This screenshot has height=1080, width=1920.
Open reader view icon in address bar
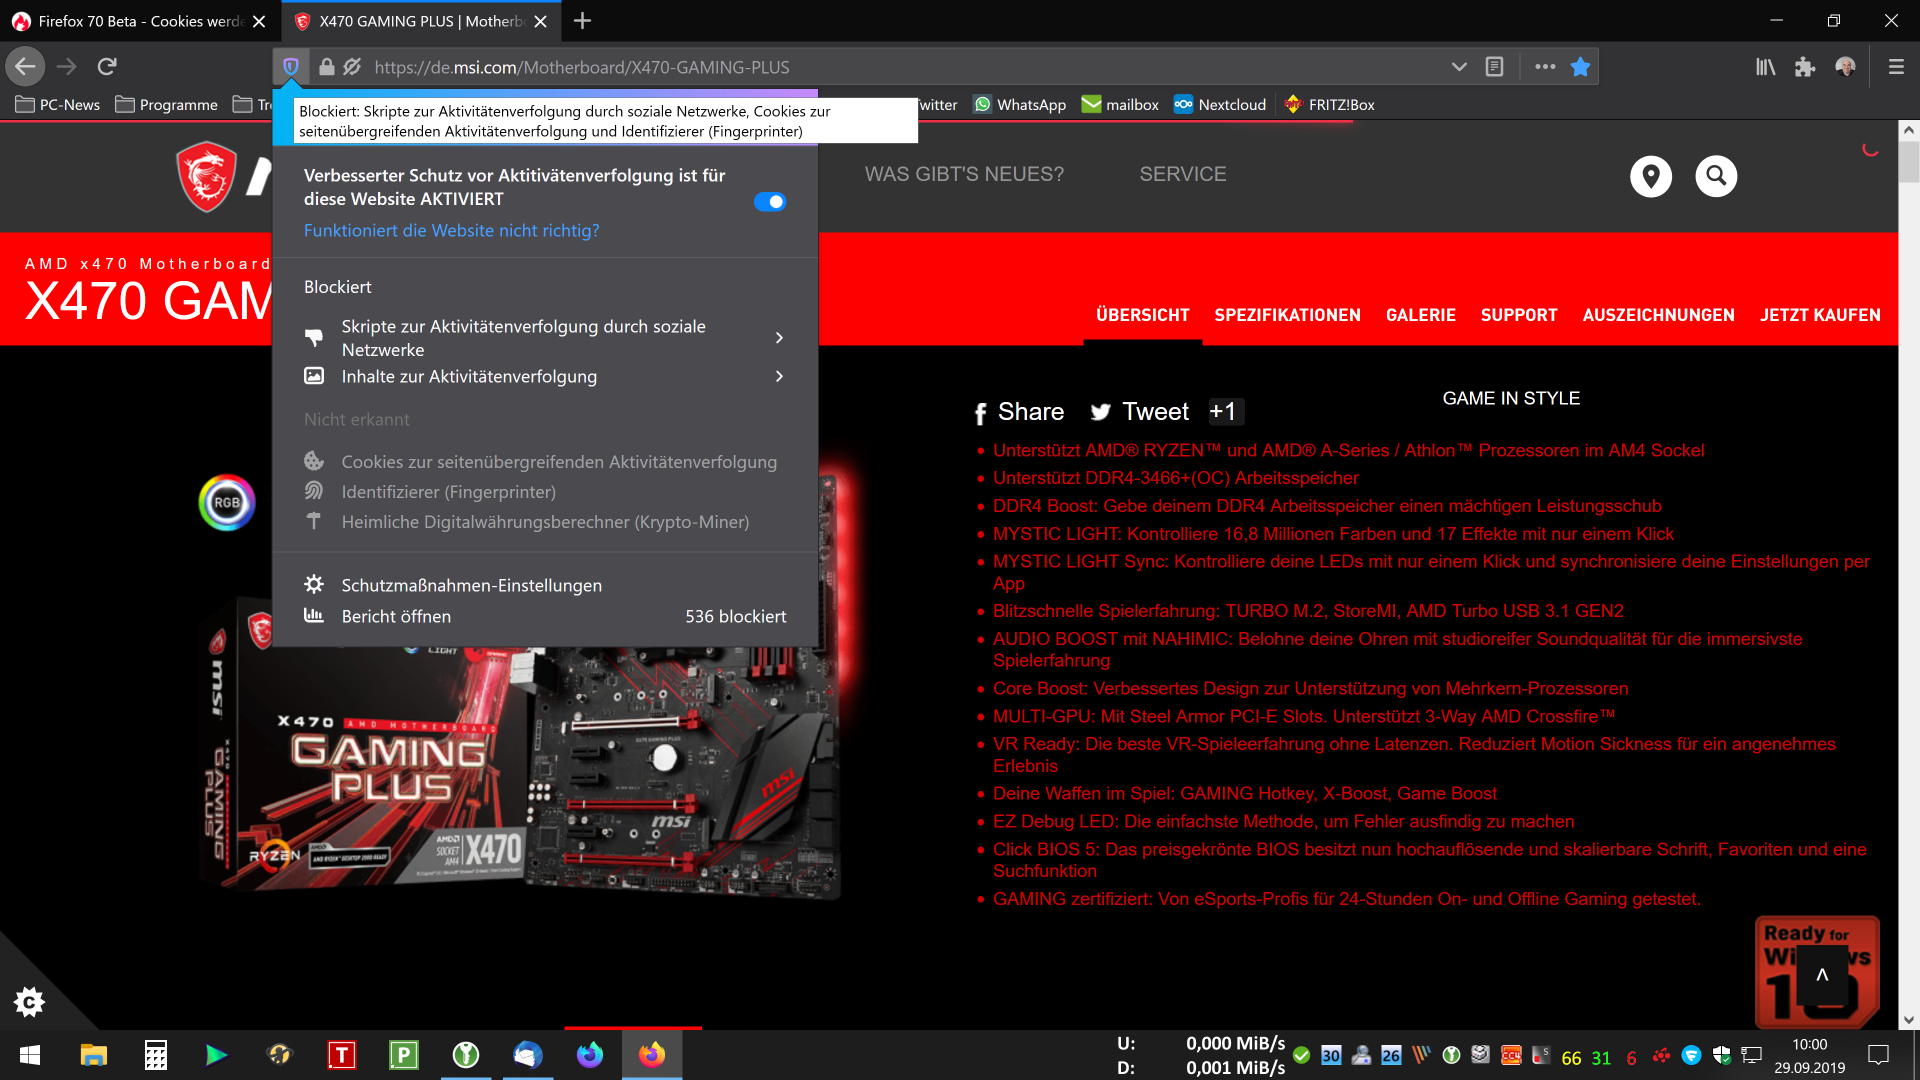pyautogui.click(x=1494, y=67)
